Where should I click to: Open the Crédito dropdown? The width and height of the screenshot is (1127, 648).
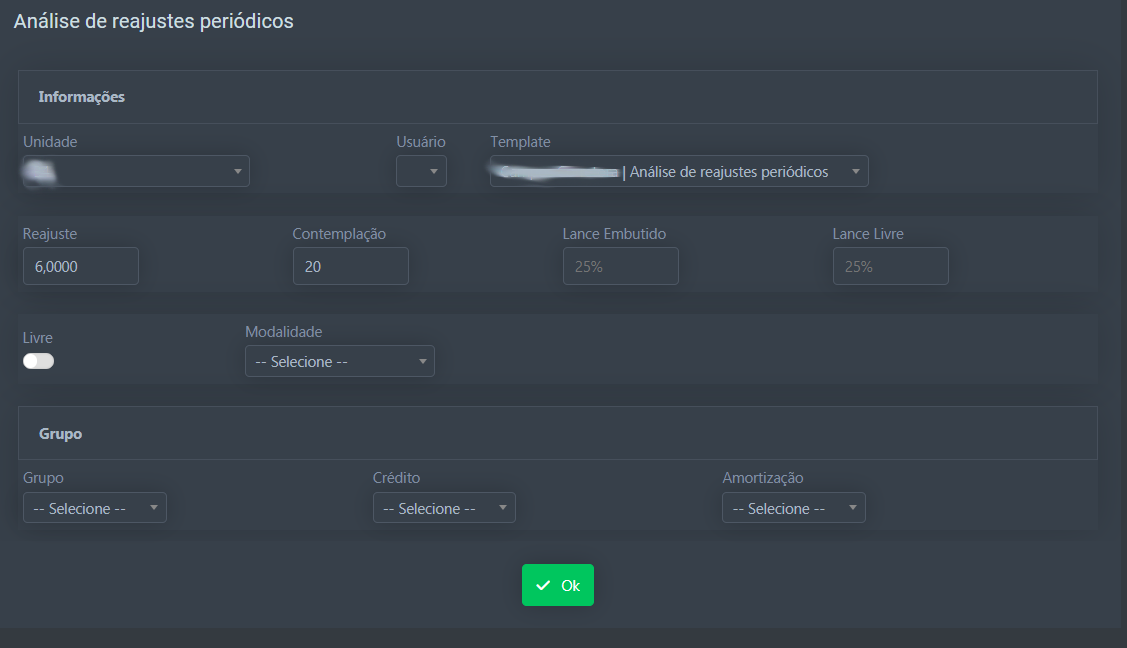(x=444, y=508)
